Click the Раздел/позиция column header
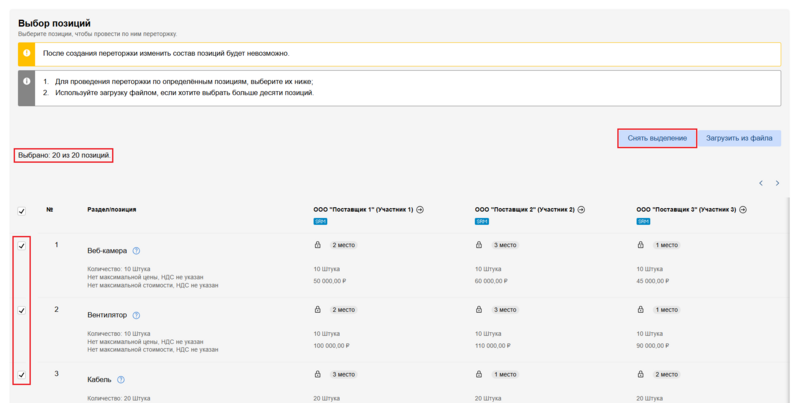The width and height of the screenshot is (800, 403). [x=112, y=210]
